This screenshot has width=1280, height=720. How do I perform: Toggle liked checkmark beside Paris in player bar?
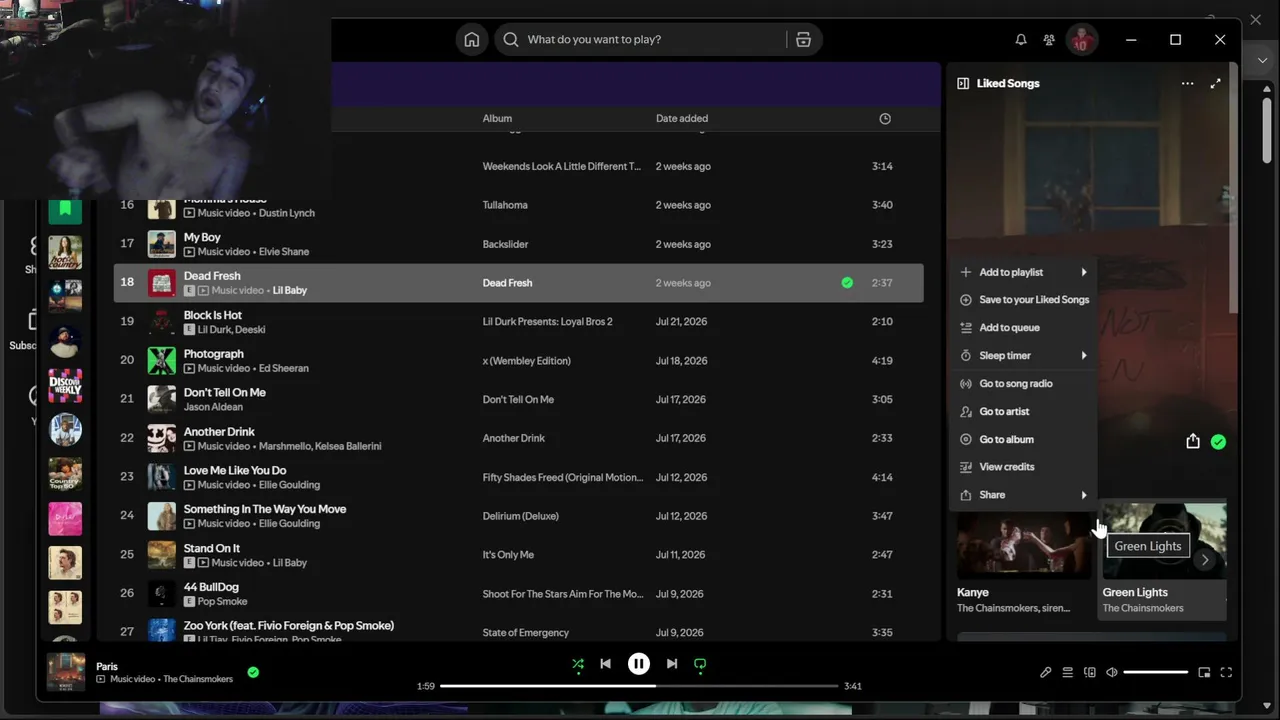tap(253, 672)
